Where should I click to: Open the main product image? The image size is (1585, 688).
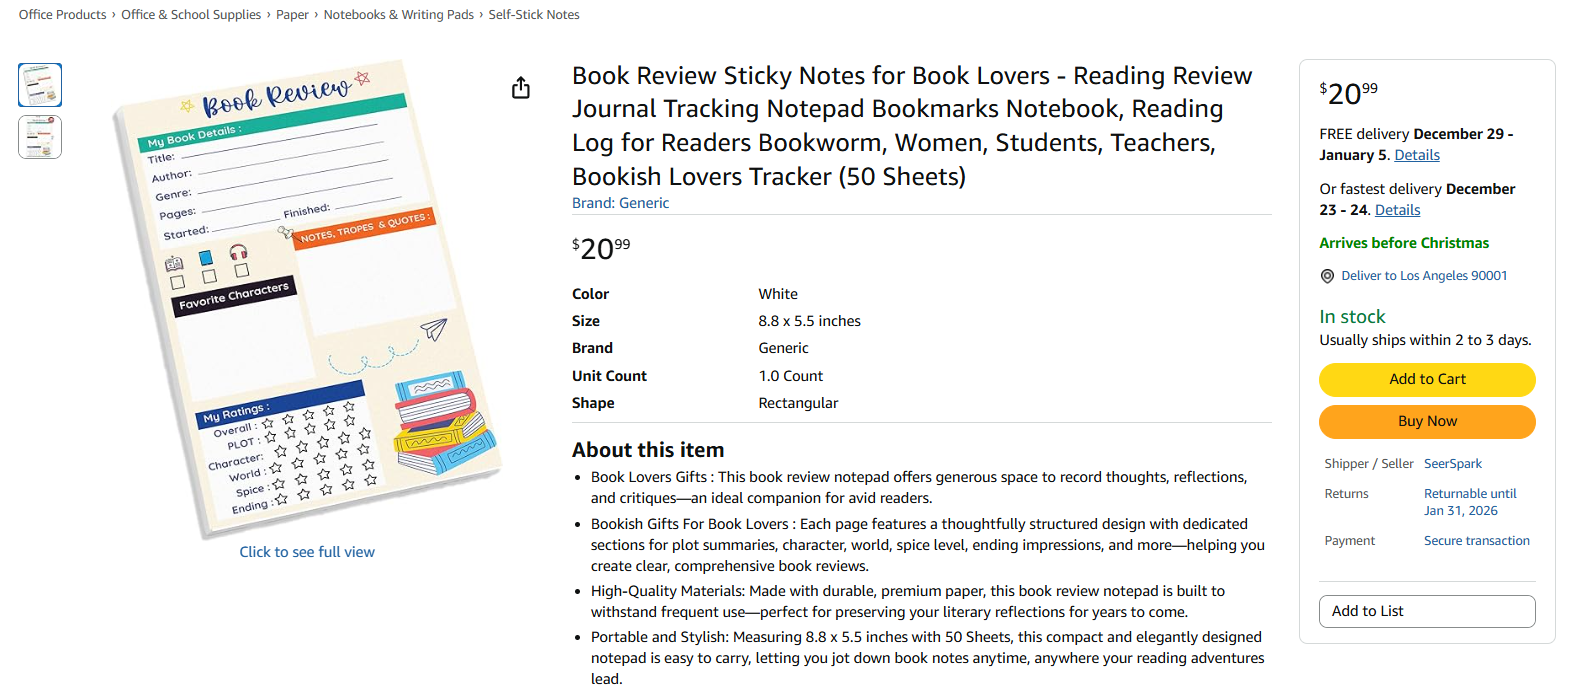pos(305,295)
